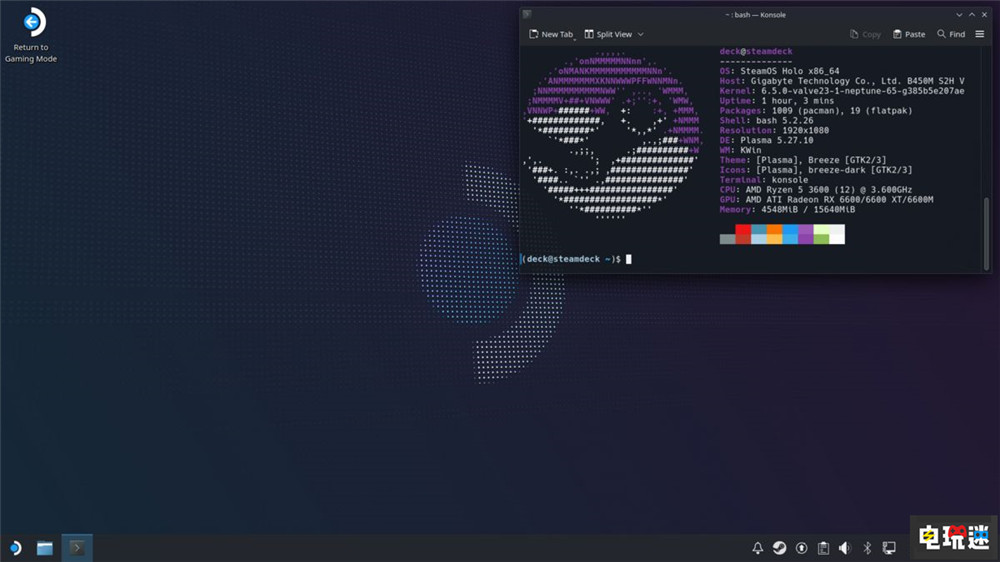Screen dimensions: 1000x562
Task: Click the 'Shell: bash 5.2.26' line
Action: click(x=767, y=121)
